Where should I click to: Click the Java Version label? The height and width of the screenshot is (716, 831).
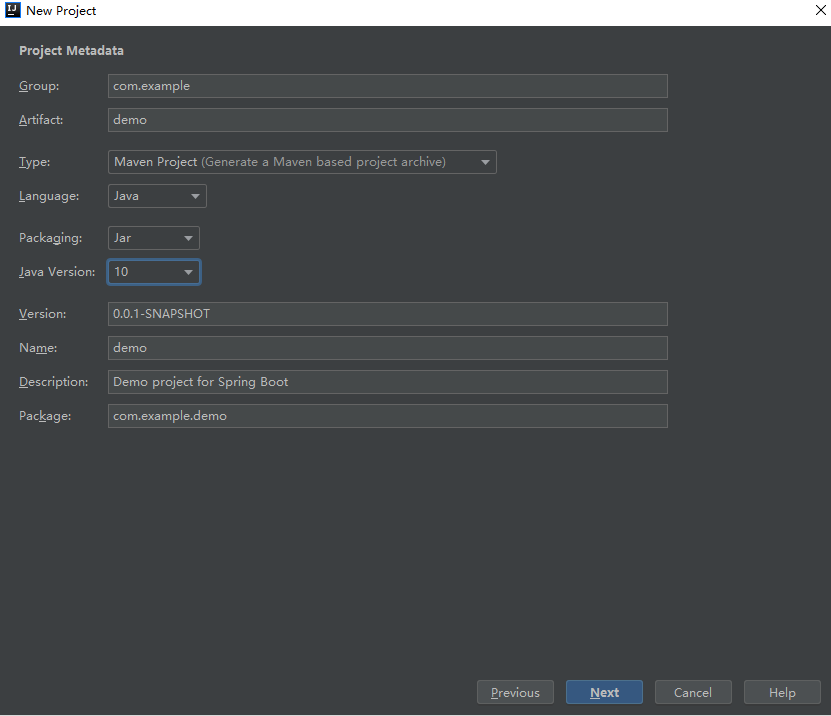pyautogui.click(x=57, y=272)
